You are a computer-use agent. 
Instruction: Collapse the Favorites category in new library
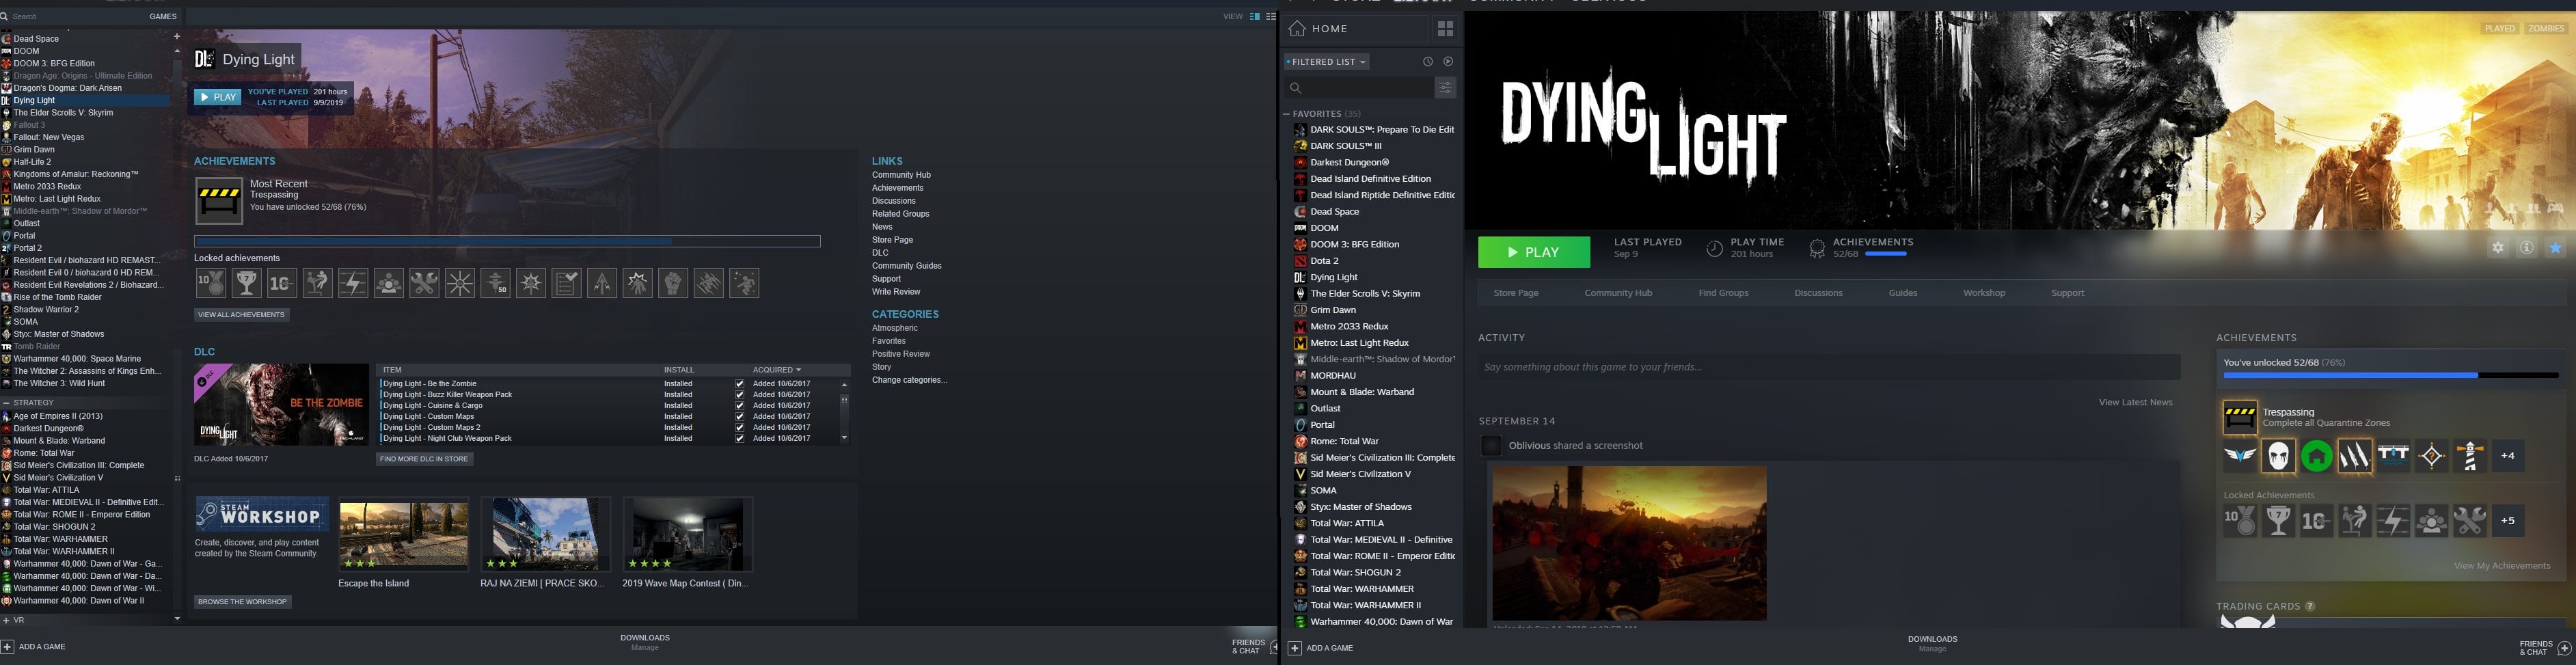pyautogui.click(x=1287, y=114)
